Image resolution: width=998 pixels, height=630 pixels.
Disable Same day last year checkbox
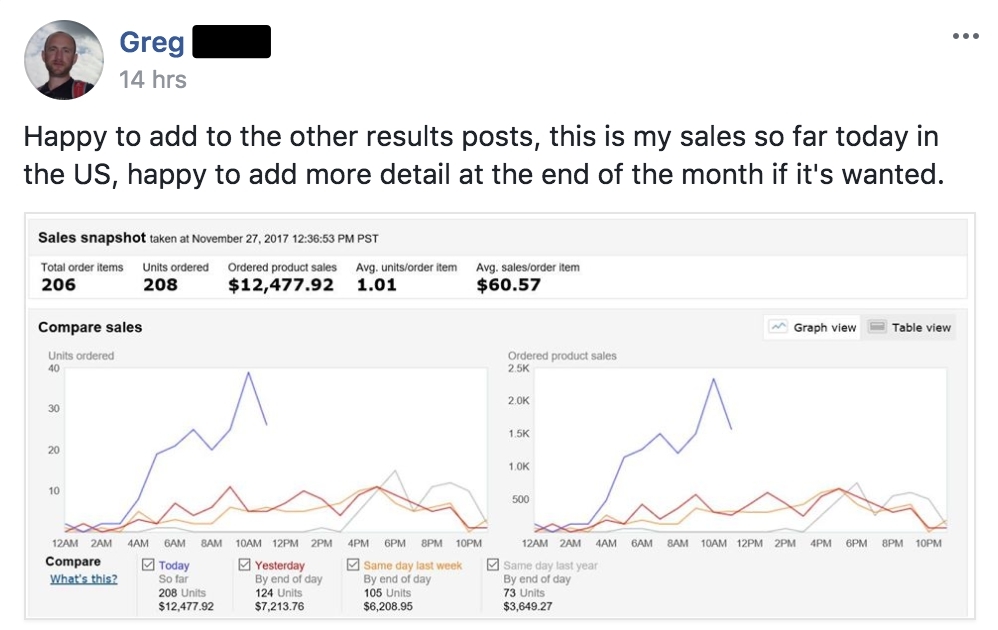[492, 565]
